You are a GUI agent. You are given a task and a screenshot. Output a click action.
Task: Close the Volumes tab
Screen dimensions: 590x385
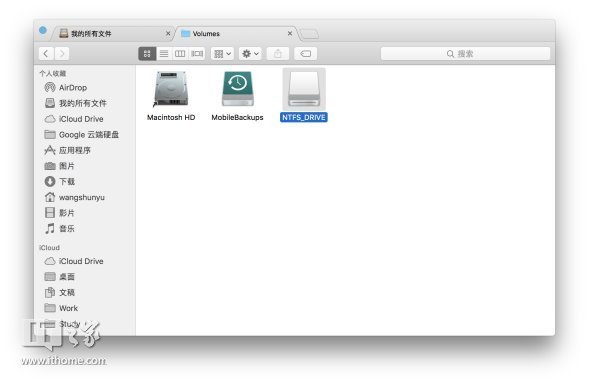tap(290, 33)
